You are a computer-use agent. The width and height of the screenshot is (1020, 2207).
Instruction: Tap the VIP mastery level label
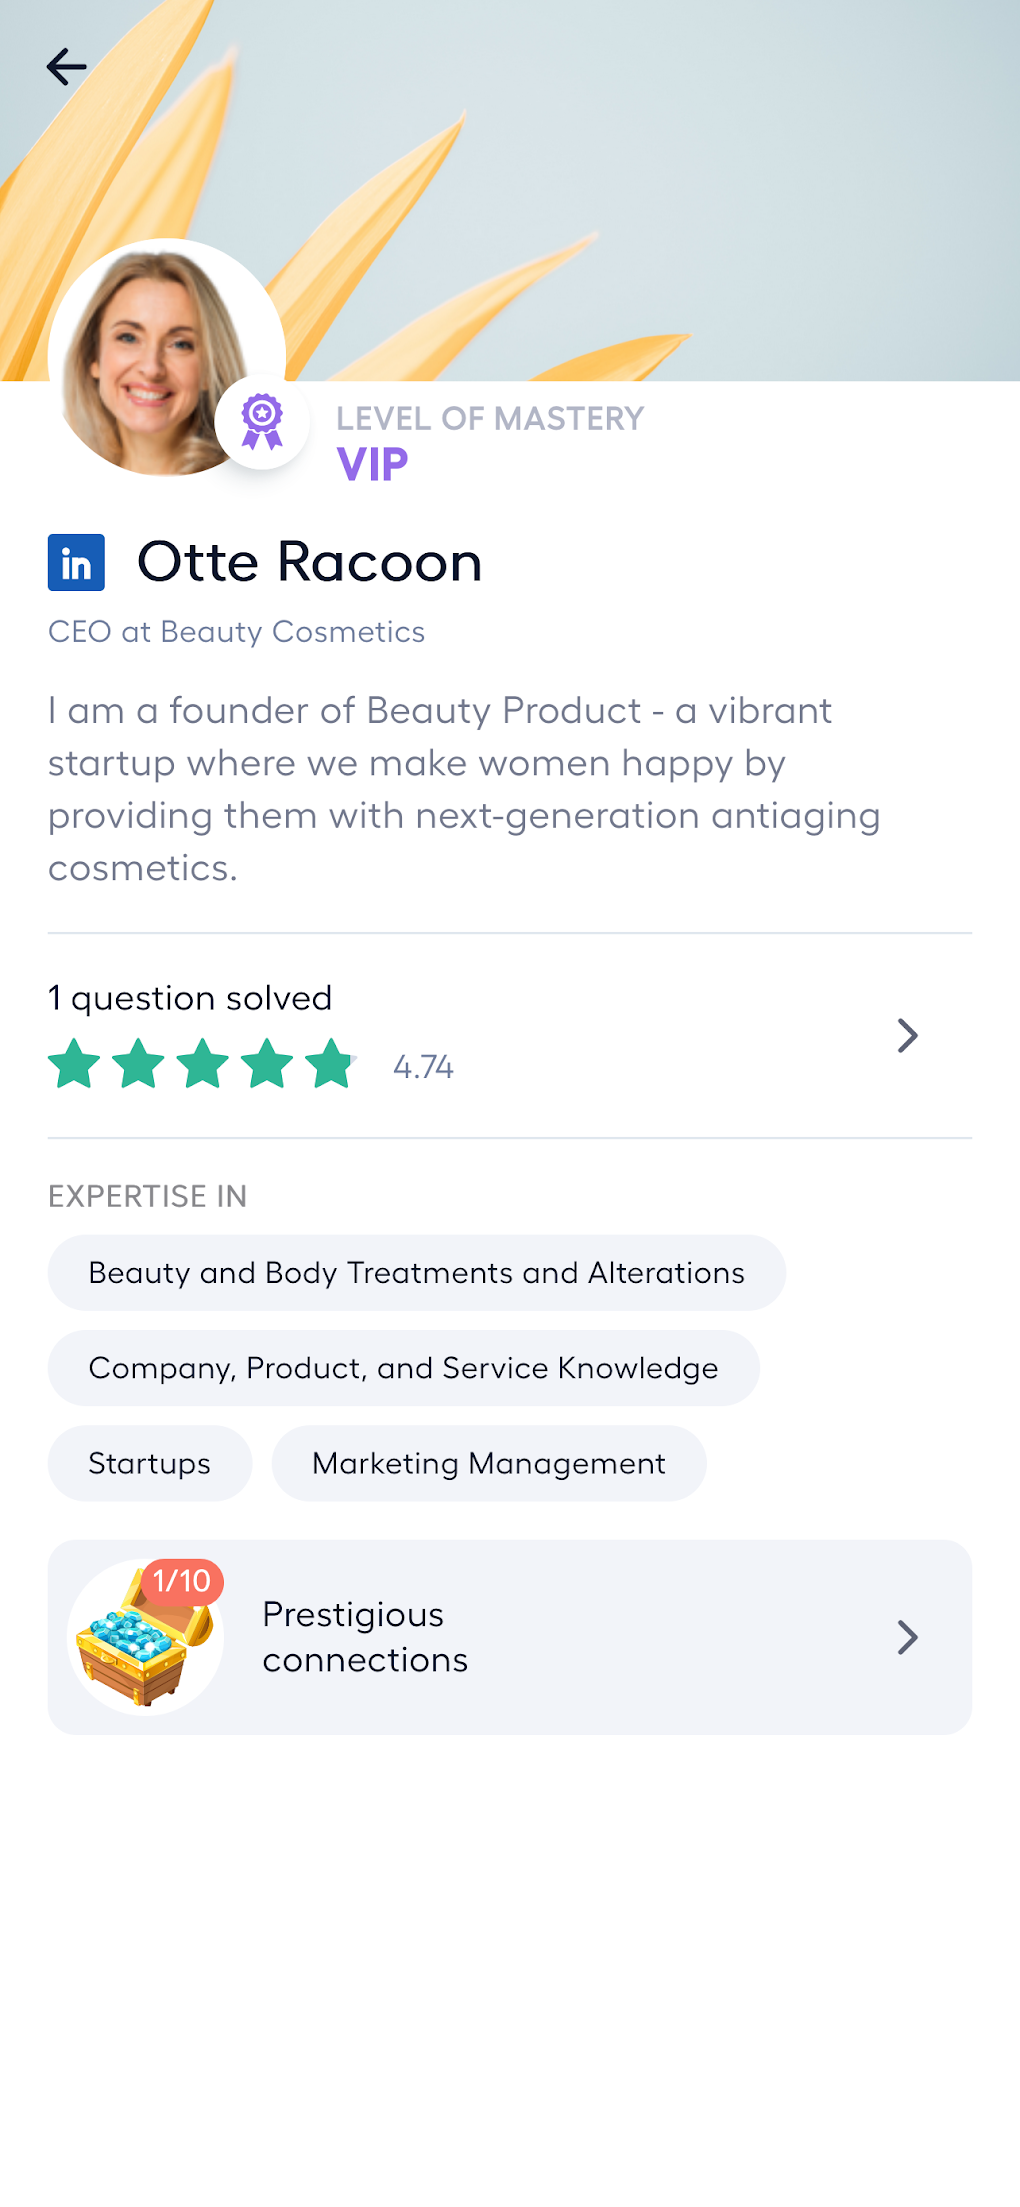373,465
